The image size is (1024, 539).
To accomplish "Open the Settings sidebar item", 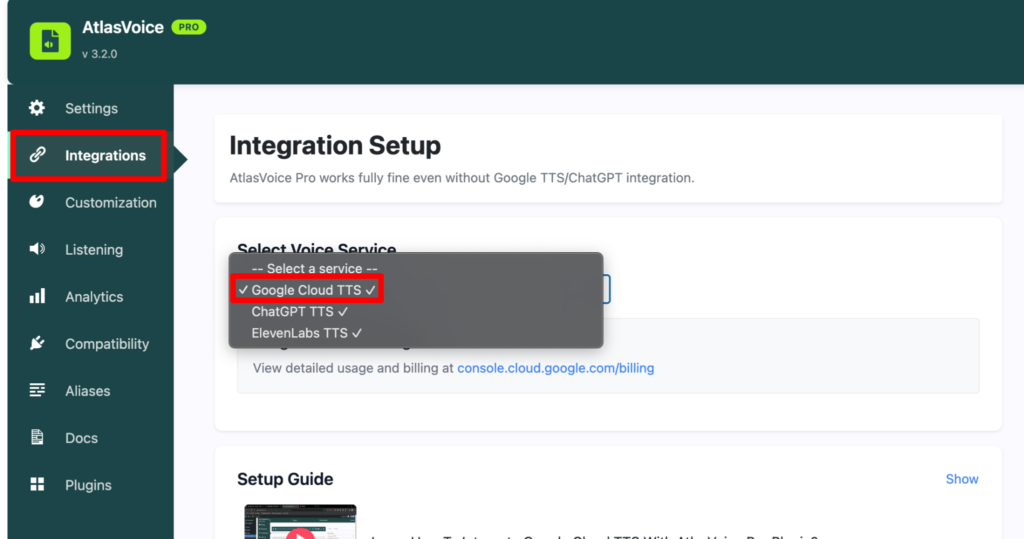I will [x=91, y=108].
